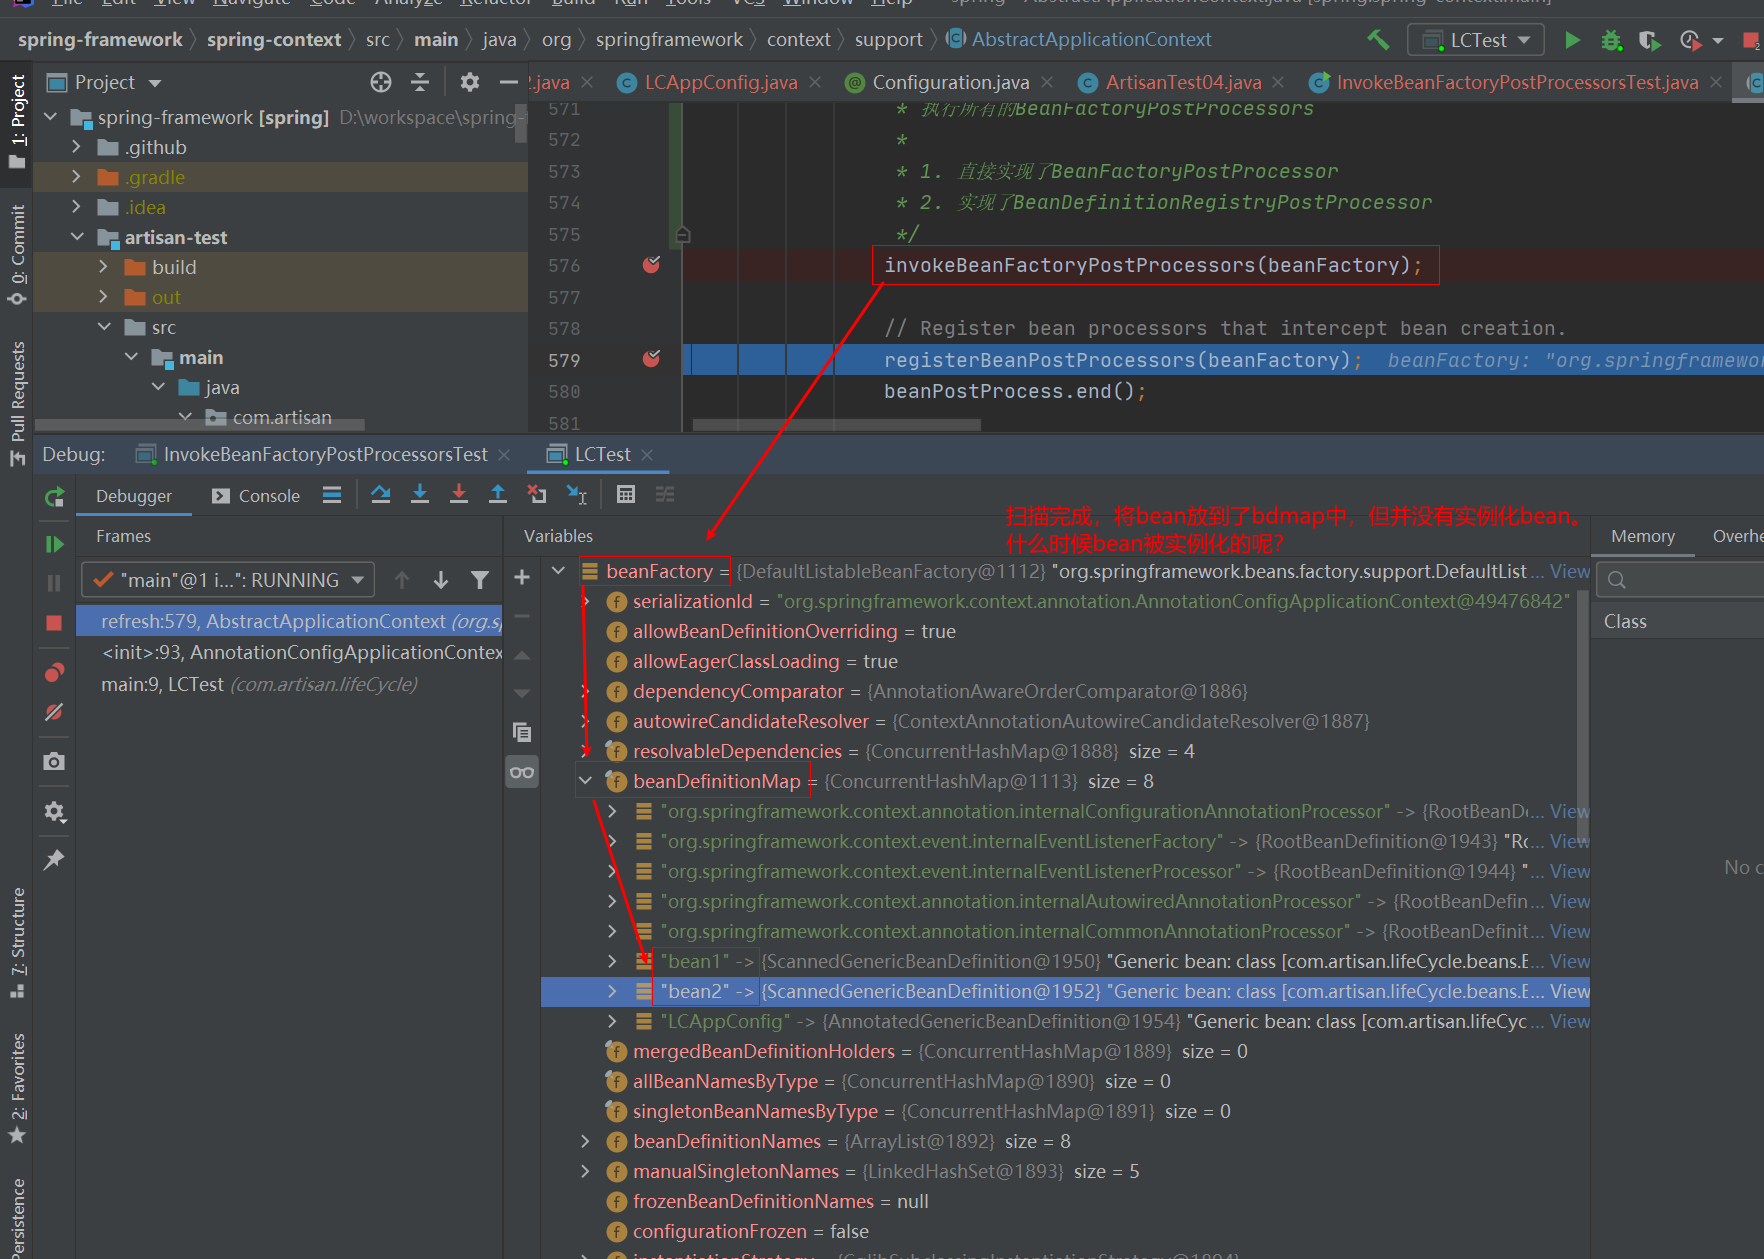Image resolution: width=1764 pixels, height=1259 pixels.
Task: Click the copy value icon beside variables
Action: 522,732
